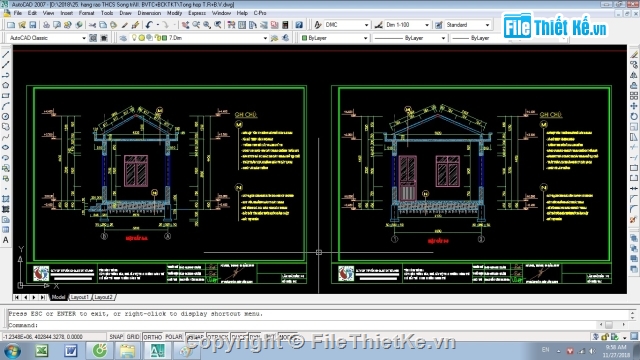This screenshot has width=640, height=360.
Task: Toggle SNAP mode in status bar
Action: tap(116, 337)
